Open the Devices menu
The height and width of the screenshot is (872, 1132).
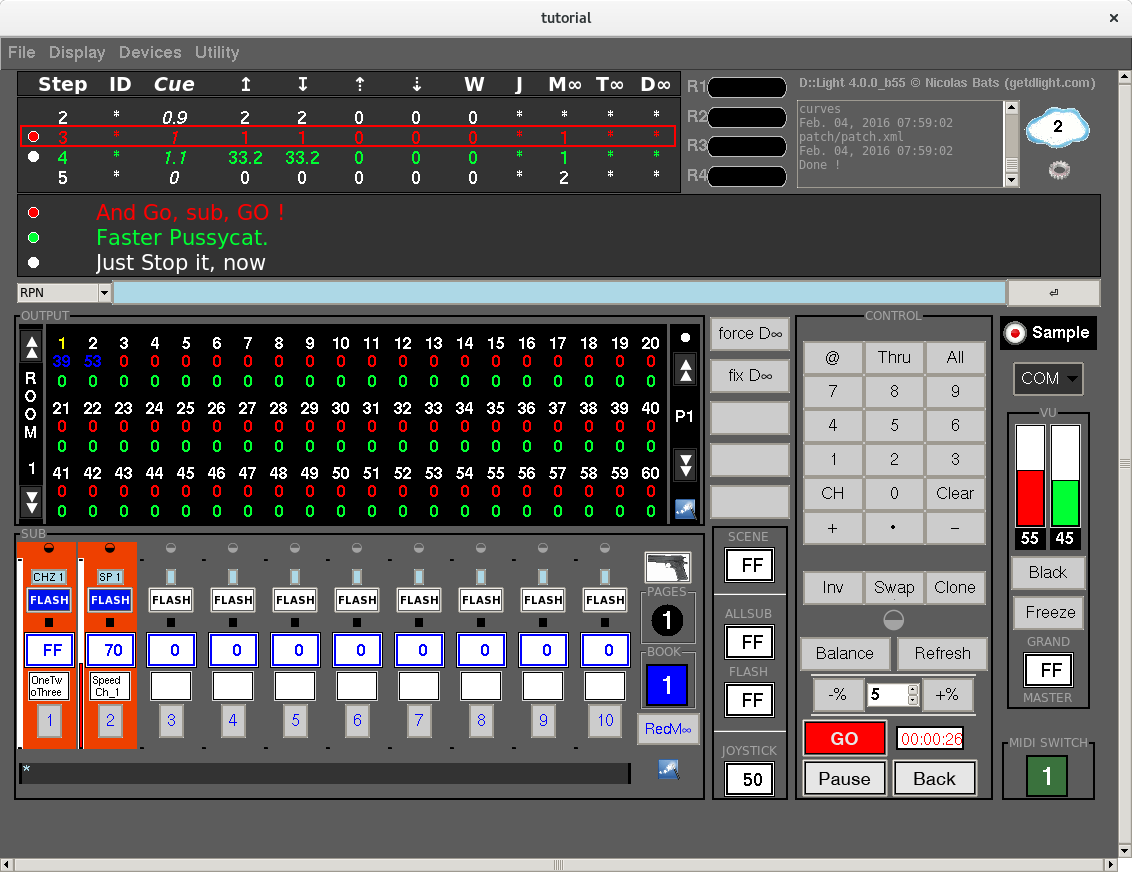pos(150,52)
